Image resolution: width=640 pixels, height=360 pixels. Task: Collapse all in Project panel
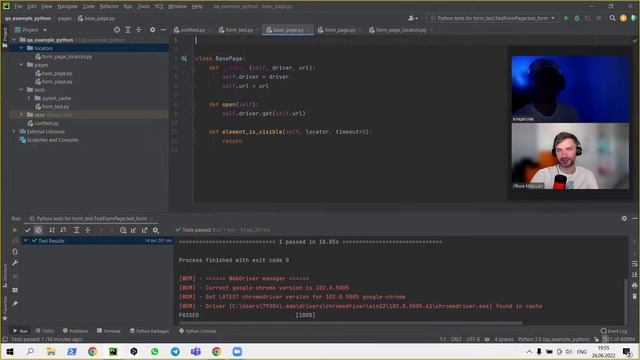pos(138,30)
